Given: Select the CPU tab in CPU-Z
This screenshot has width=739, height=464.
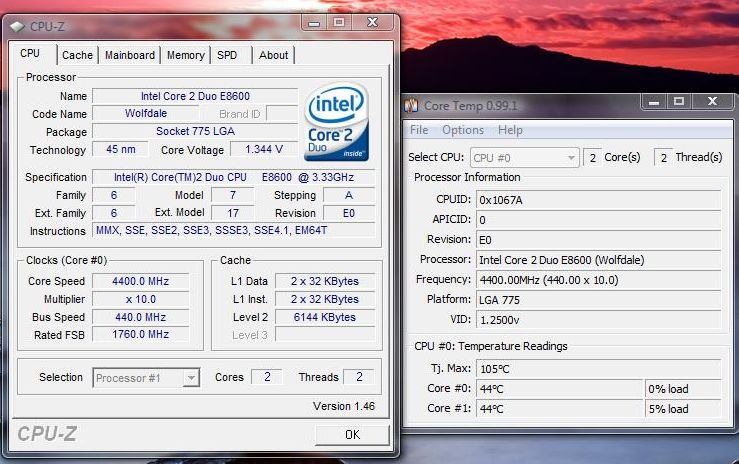Looking at the screenshot, I should (x=30, y=53).
